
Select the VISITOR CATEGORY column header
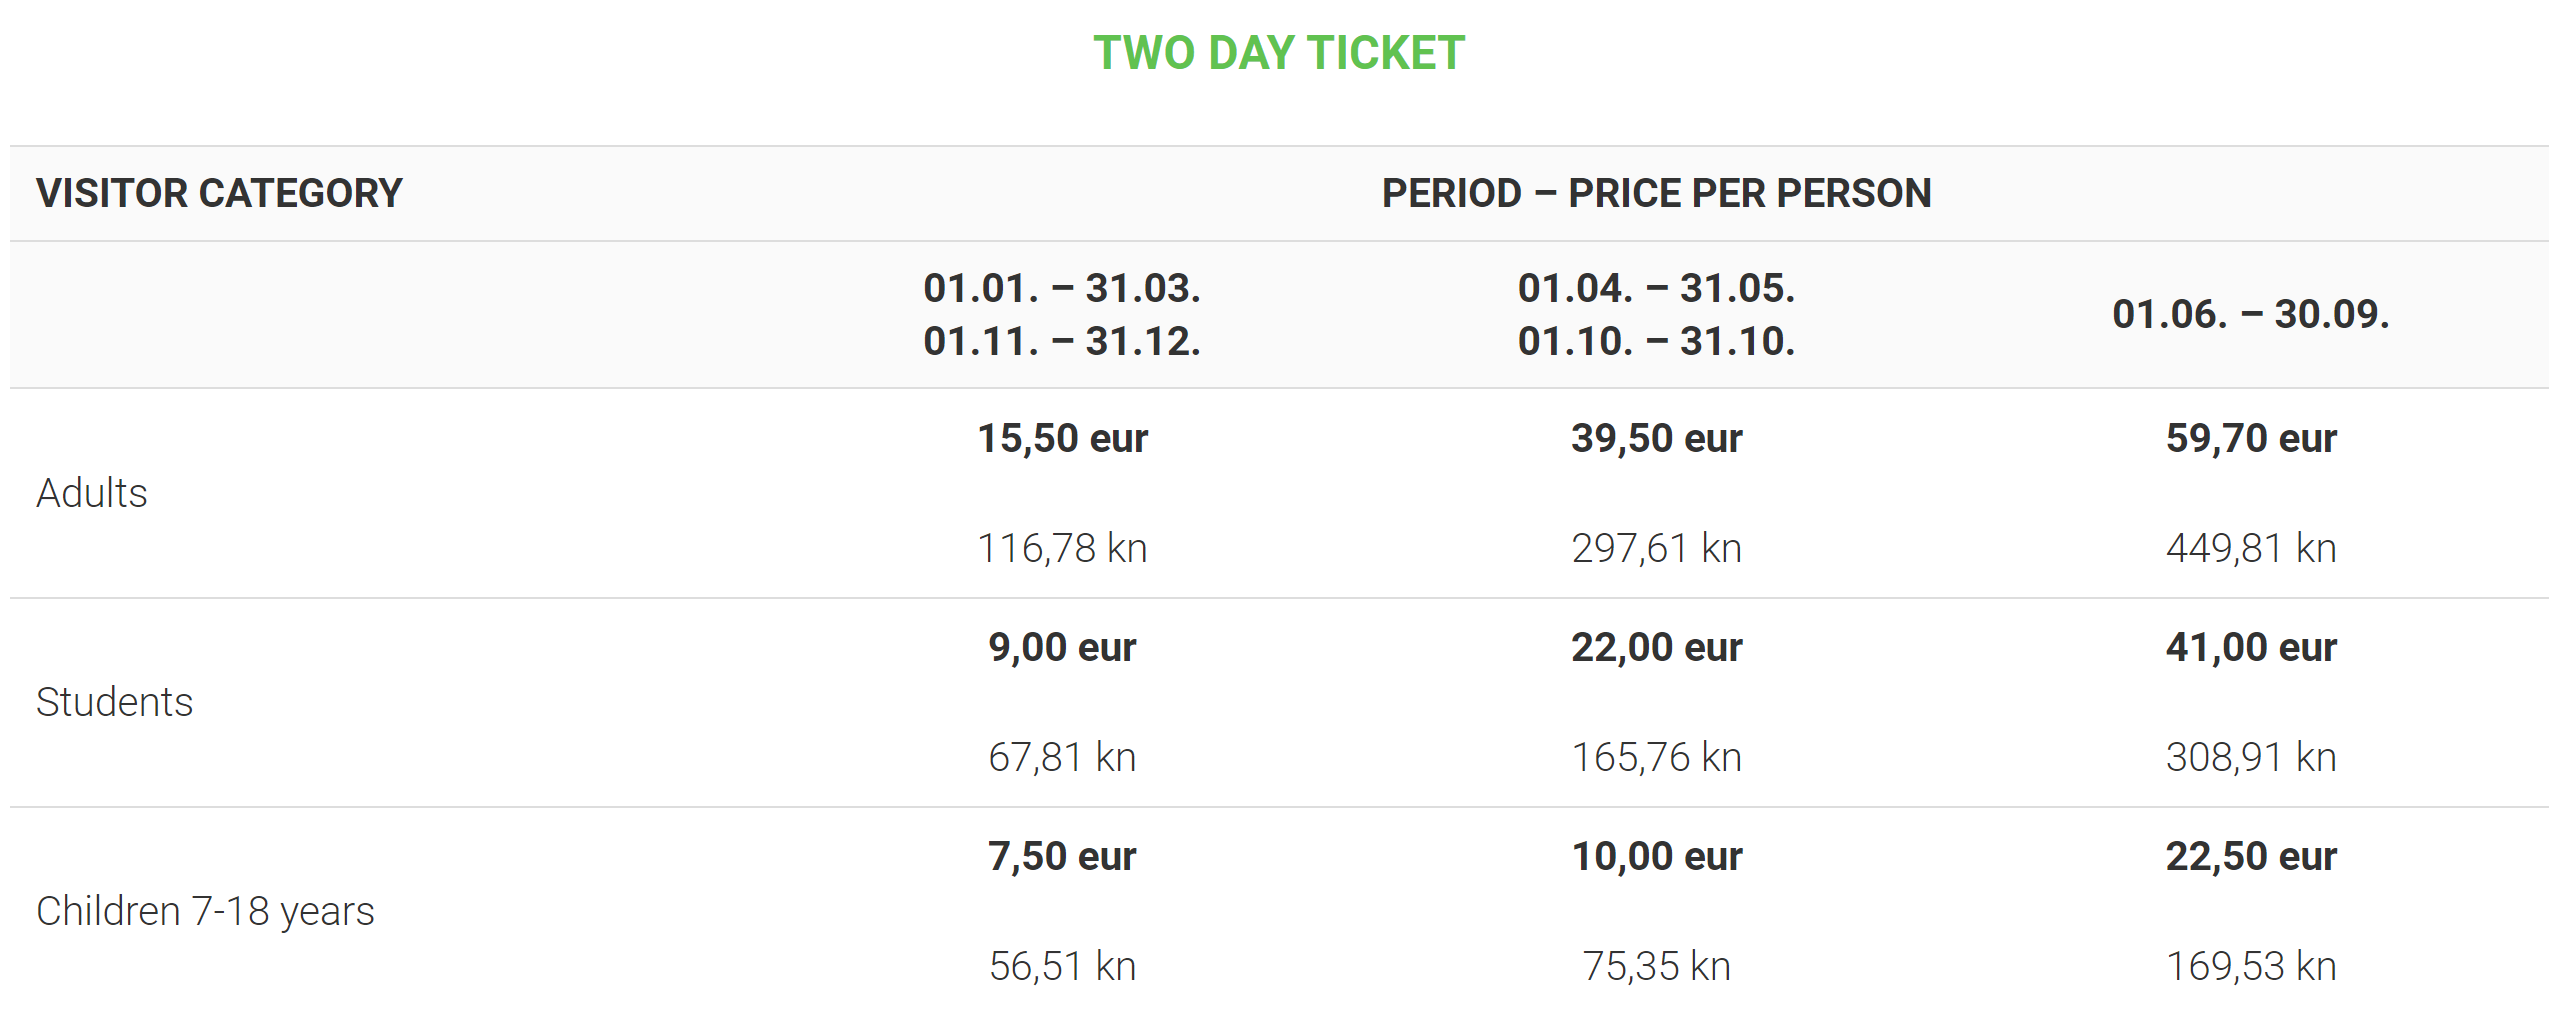219,193
